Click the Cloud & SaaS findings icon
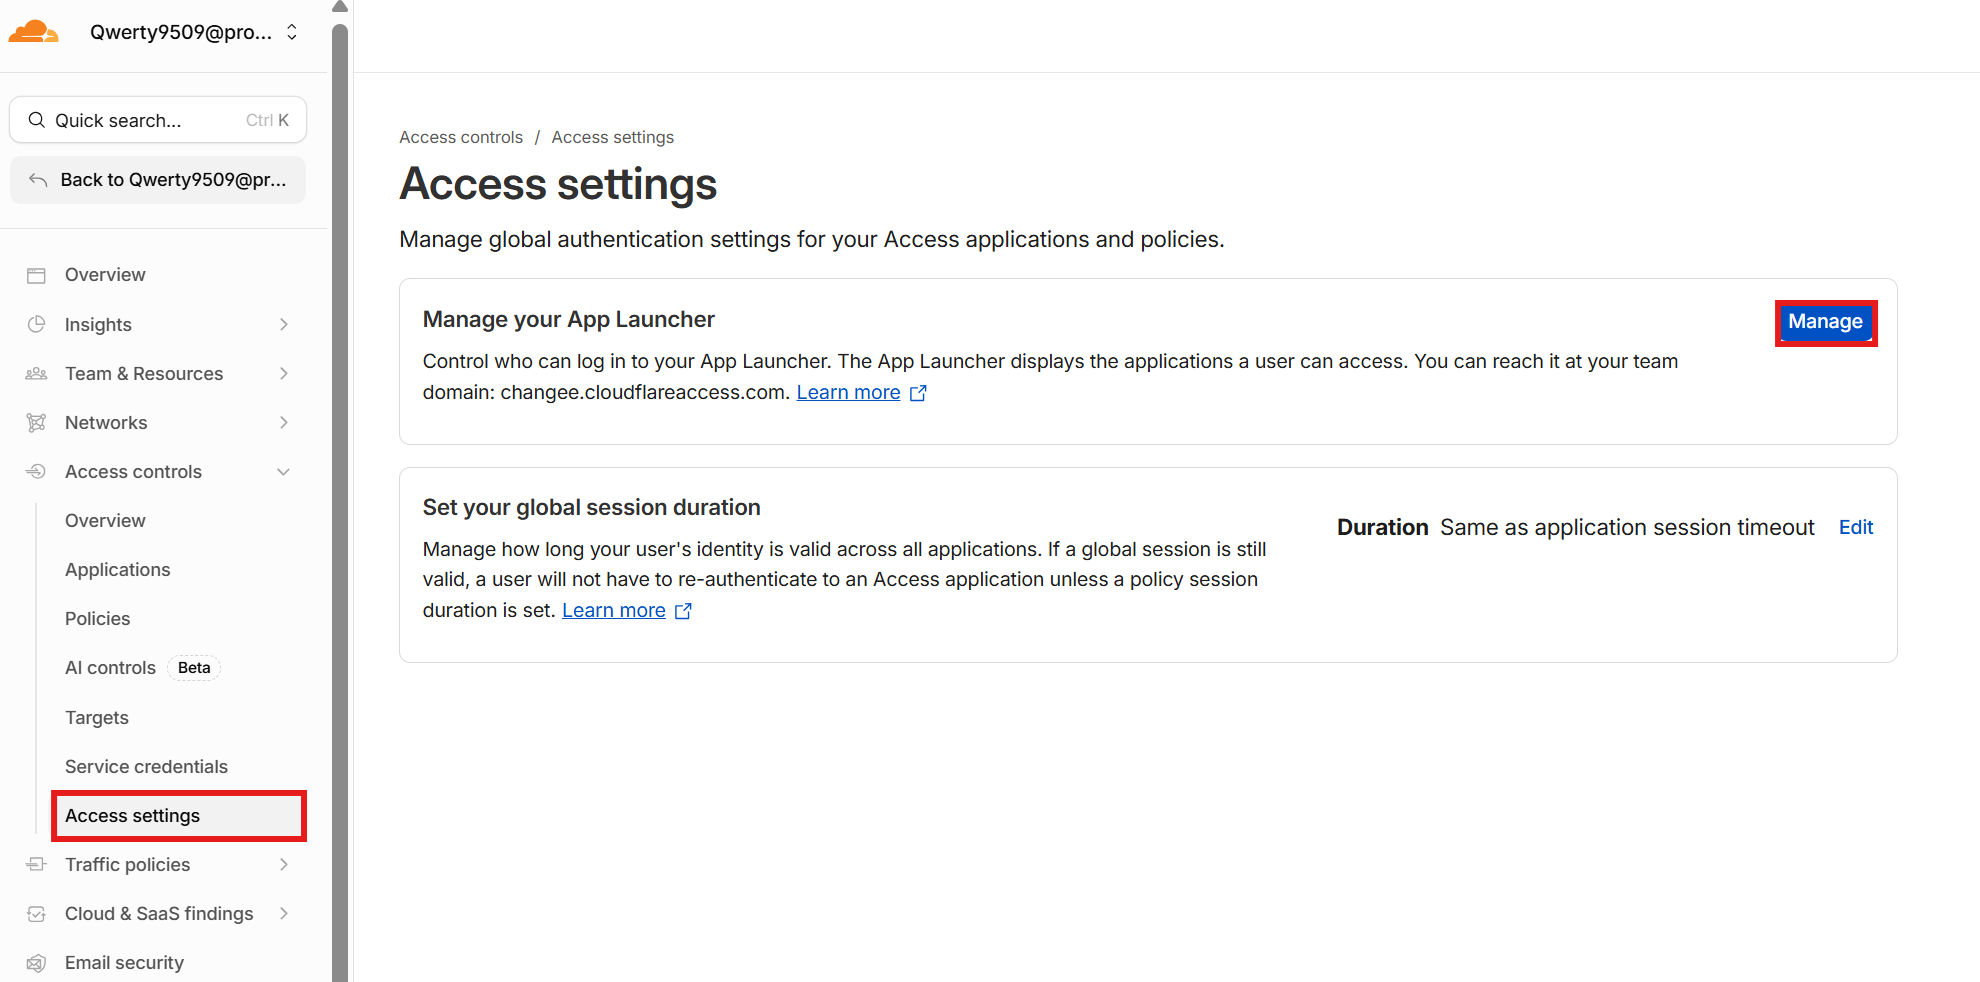Viewport: 1980px width, 982px height. pos(37,913)
